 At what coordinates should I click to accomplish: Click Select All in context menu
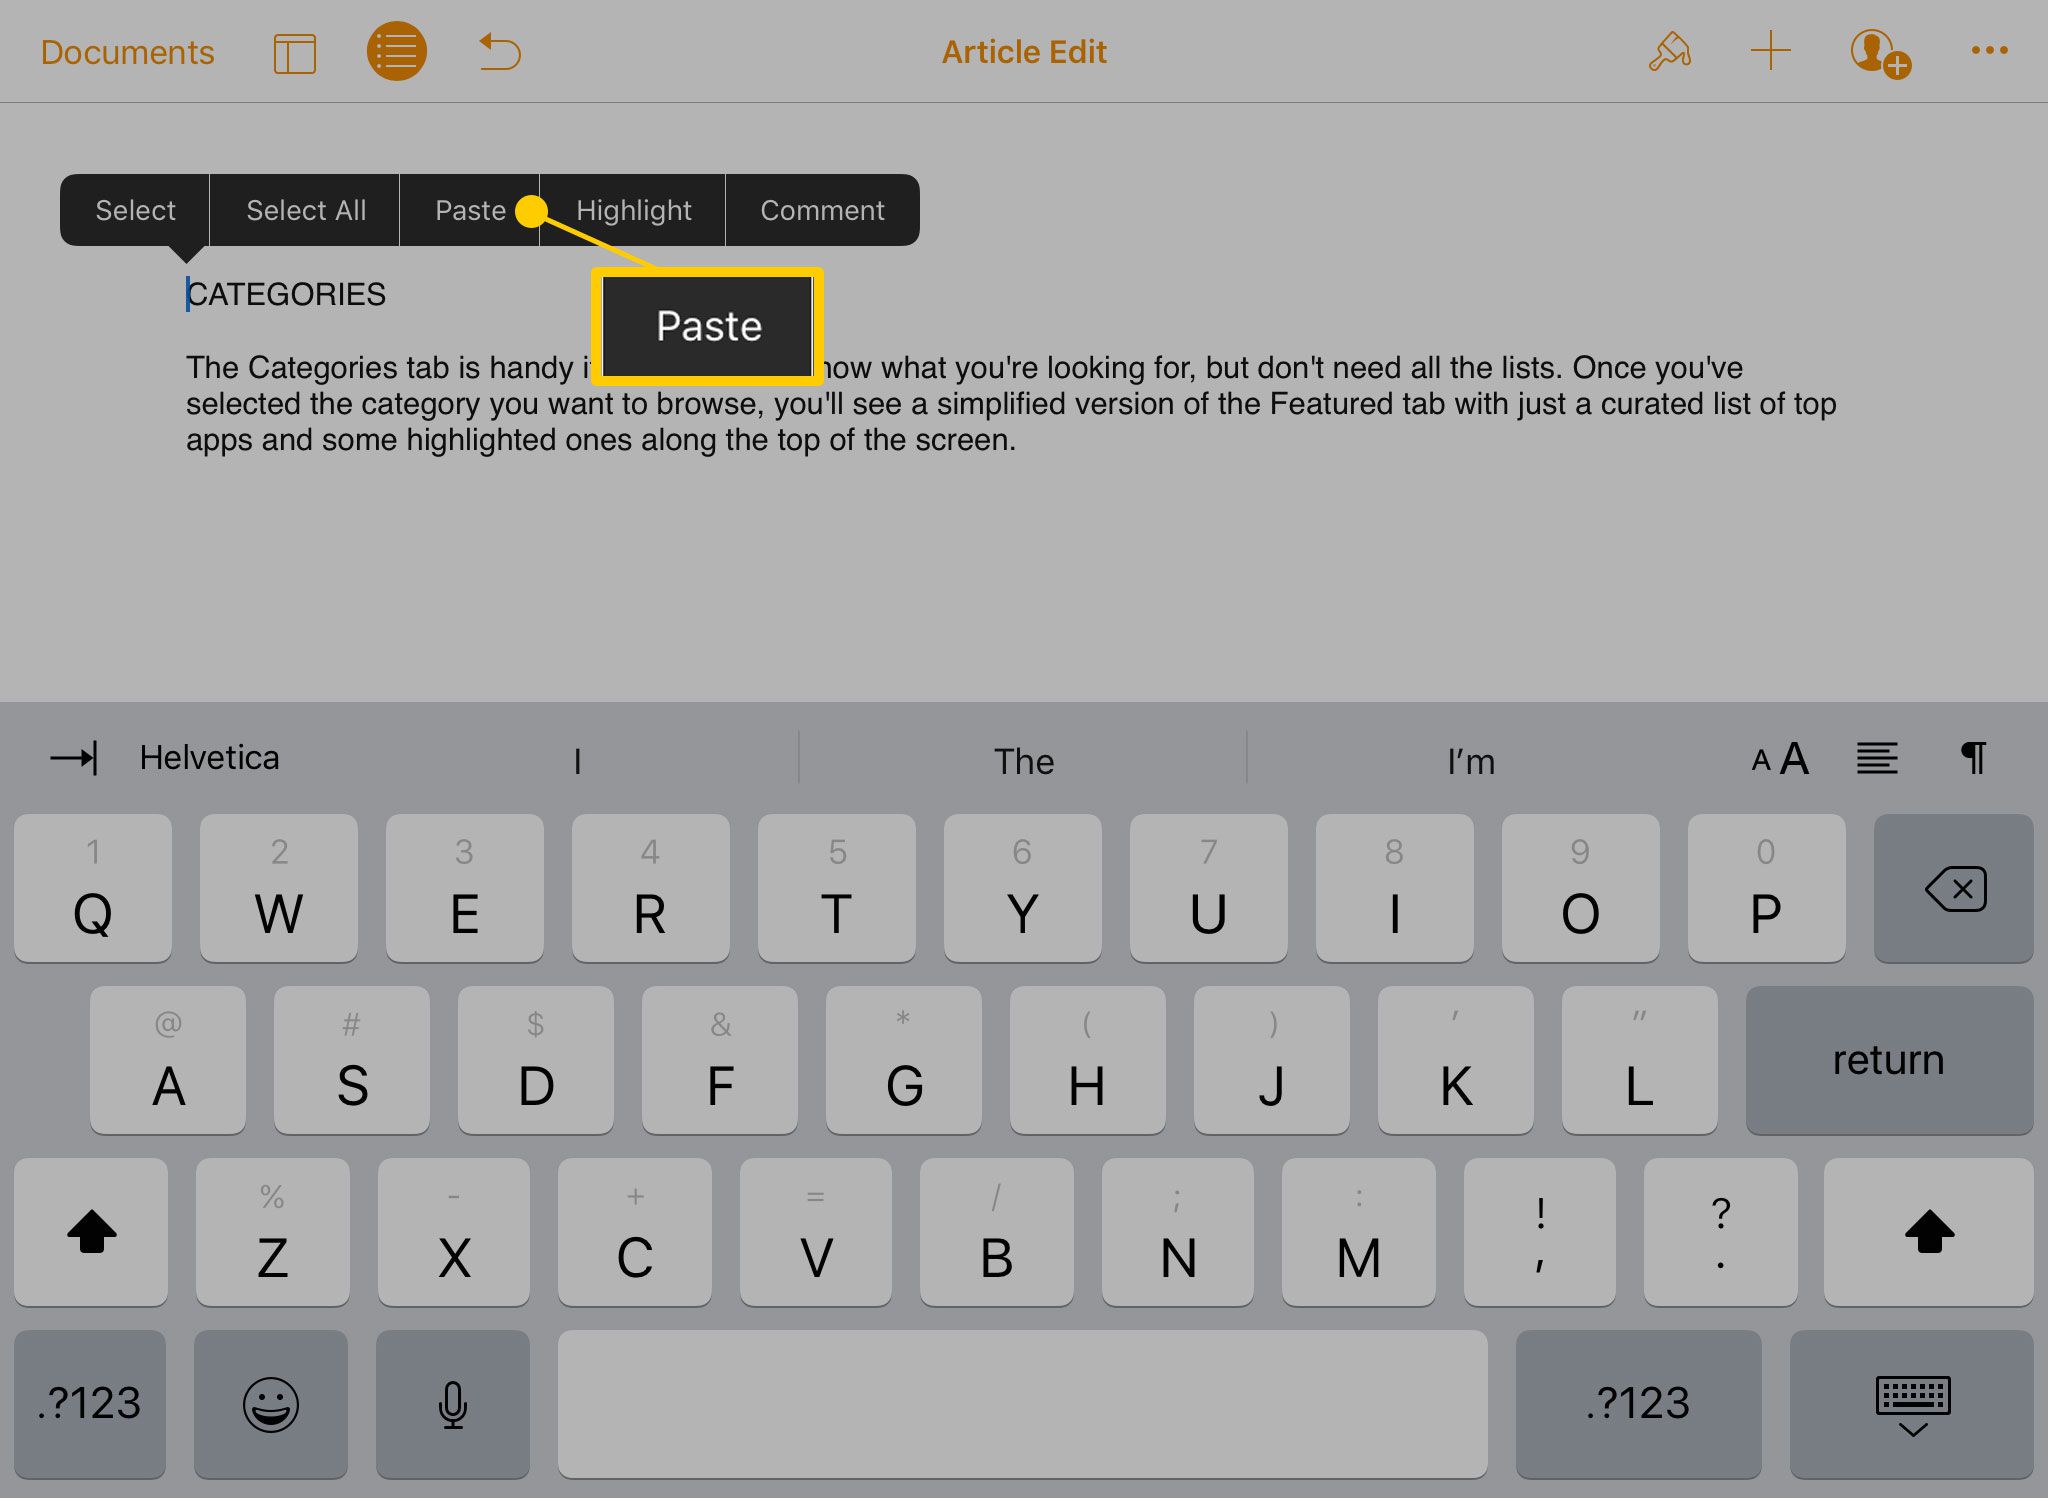pos(307,210)
